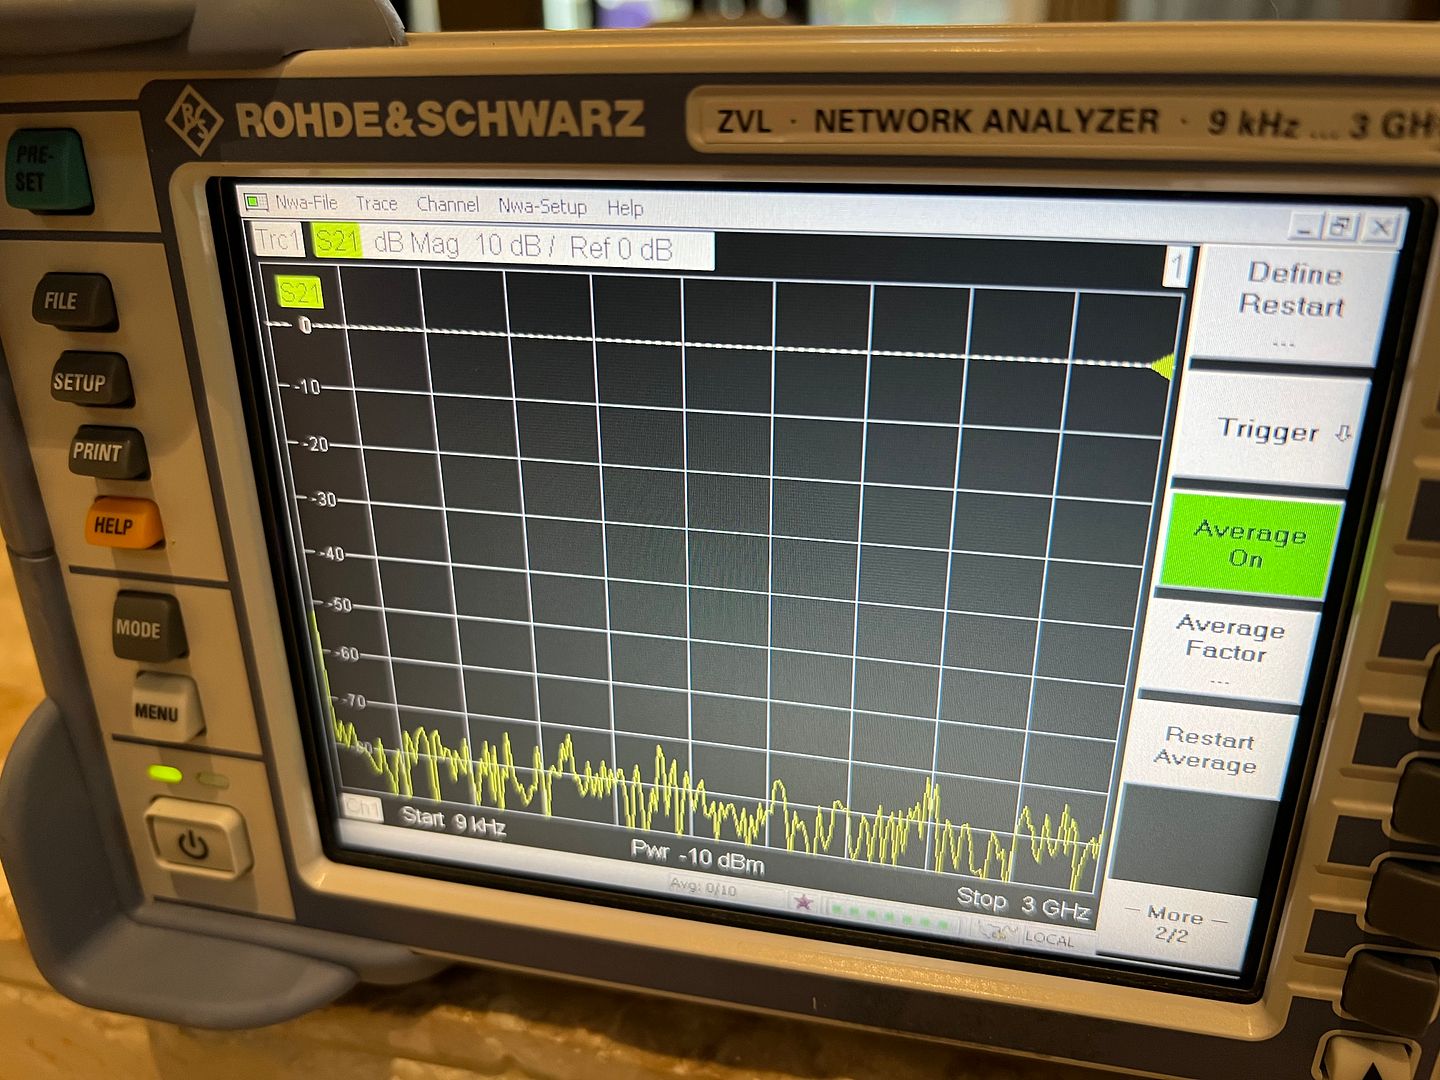The image size is (1440, 1080).
Task: Close the analyzer application window
Action: [1381, 228]
